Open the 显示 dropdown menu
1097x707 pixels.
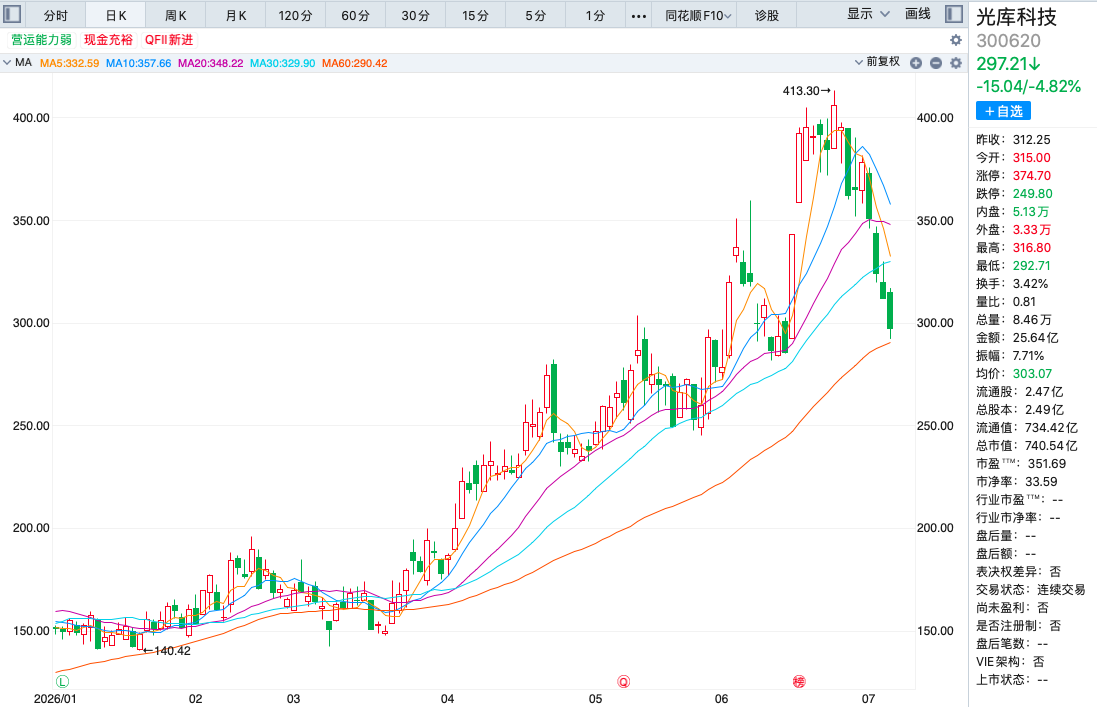pos(868,14)
